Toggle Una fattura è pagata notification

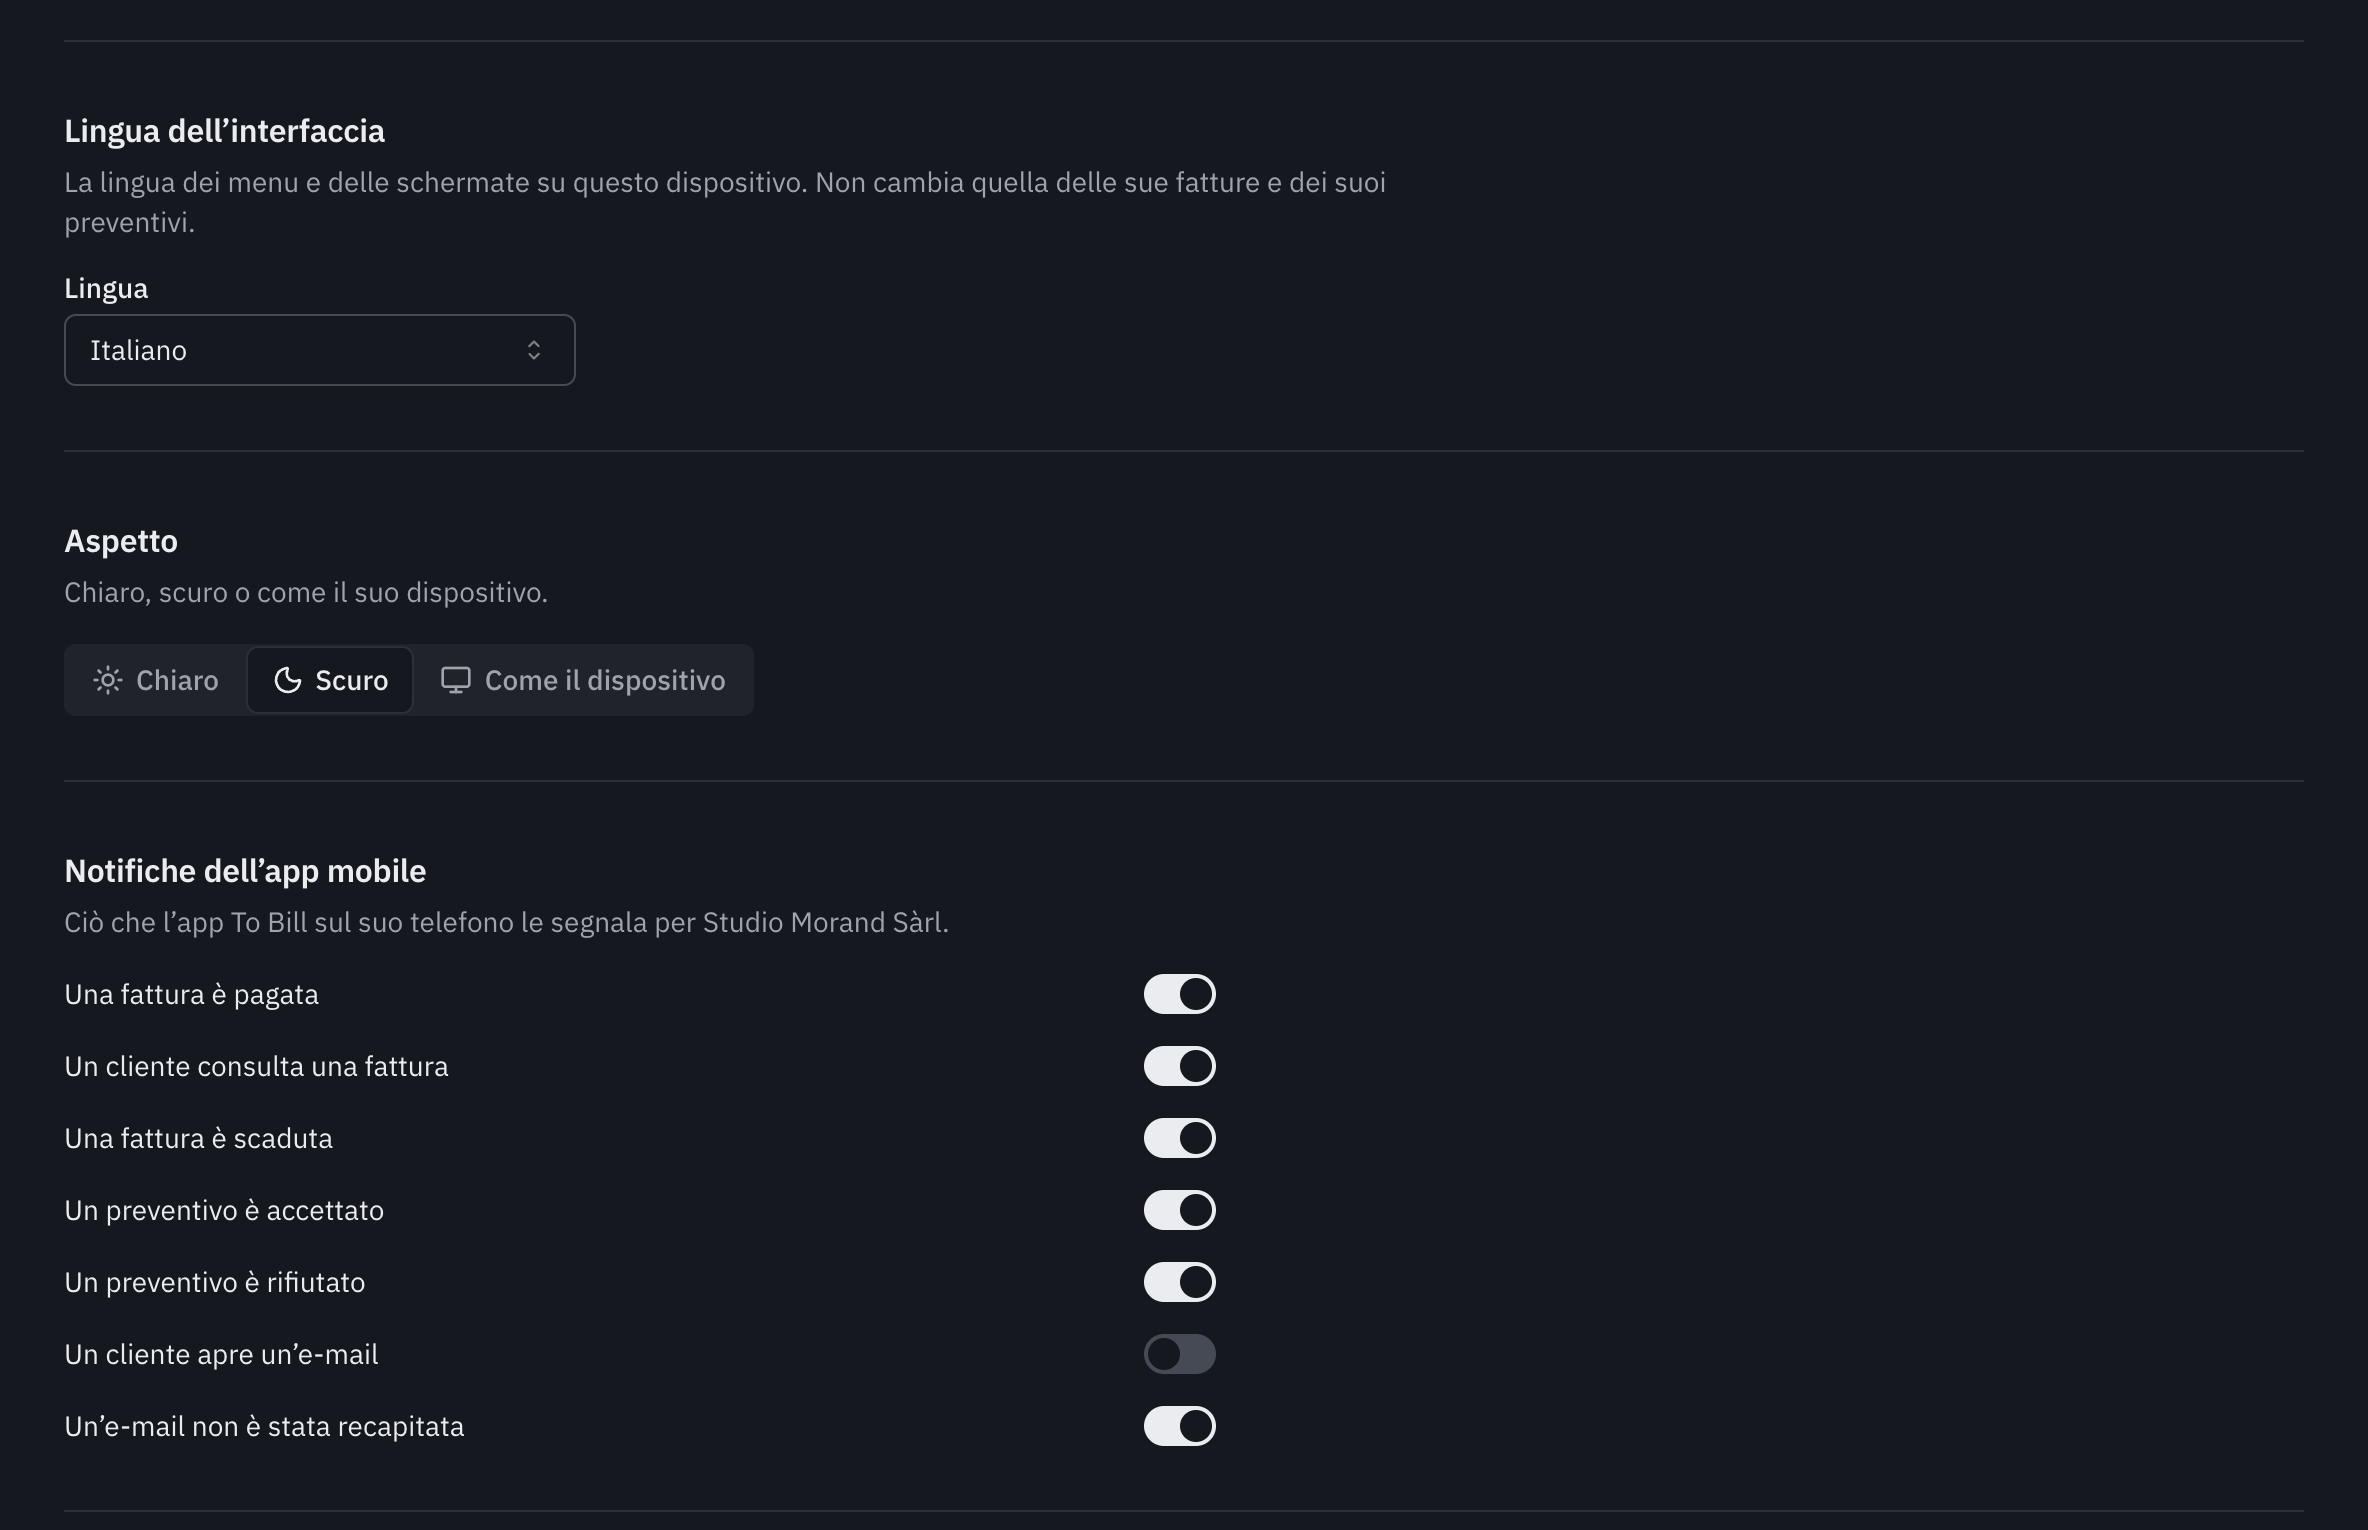[x=1180, y=994]
